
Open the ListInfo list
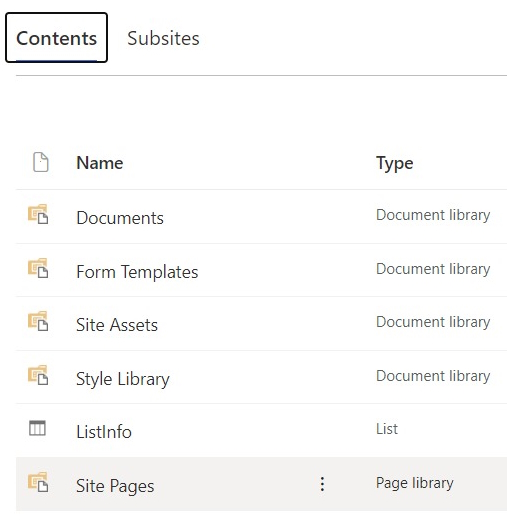104,432
